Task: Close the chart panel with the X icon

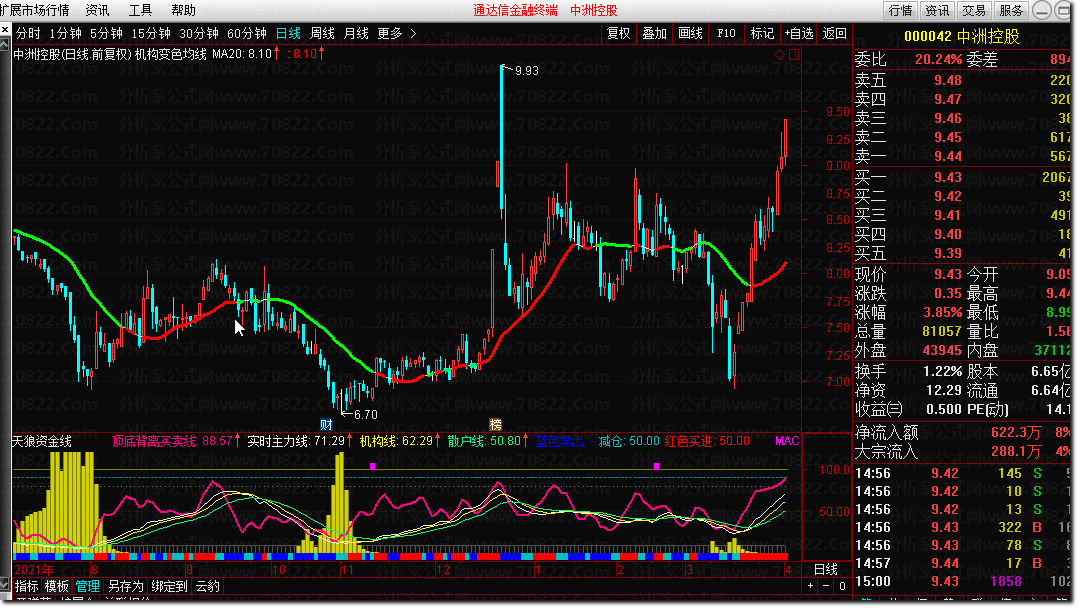Action: (x=6, y=30)
